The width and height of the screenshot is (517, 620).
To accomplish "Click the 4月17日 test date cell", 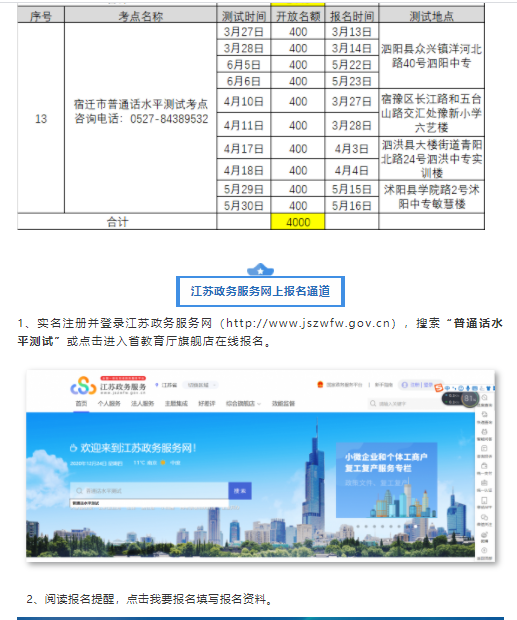I will [243, 149].
